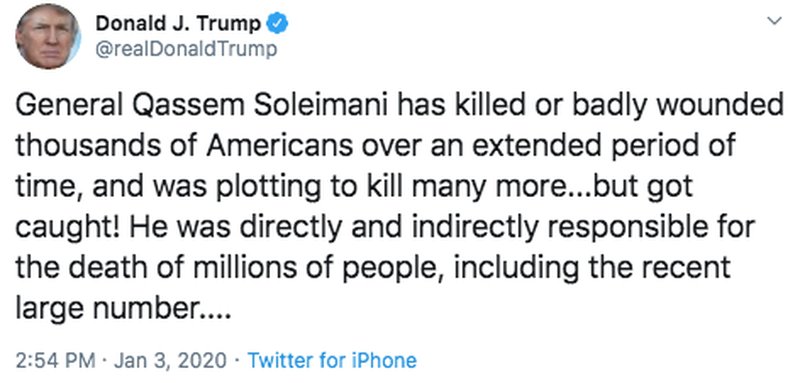Image resolution: width=800 pixels, height=383 pixels.
Task: Click the Twitter for iPhone source link
Action: [332, 361]
